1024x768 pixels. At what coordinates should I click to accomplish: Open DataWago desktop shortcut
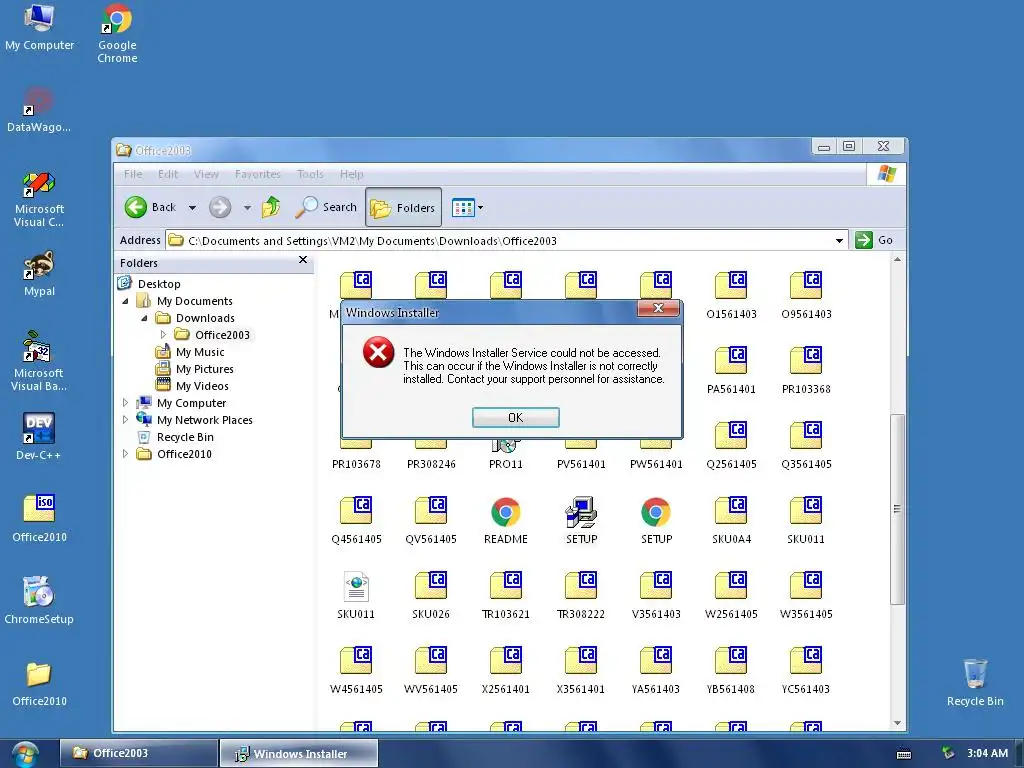point(39,110)
